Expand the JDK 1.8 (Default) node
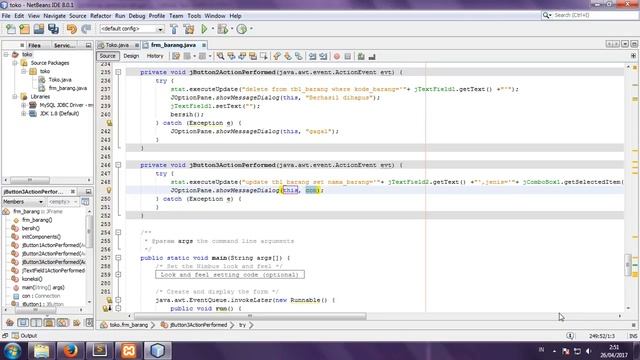Screen dimensions: 640x360 coord(24,113)
